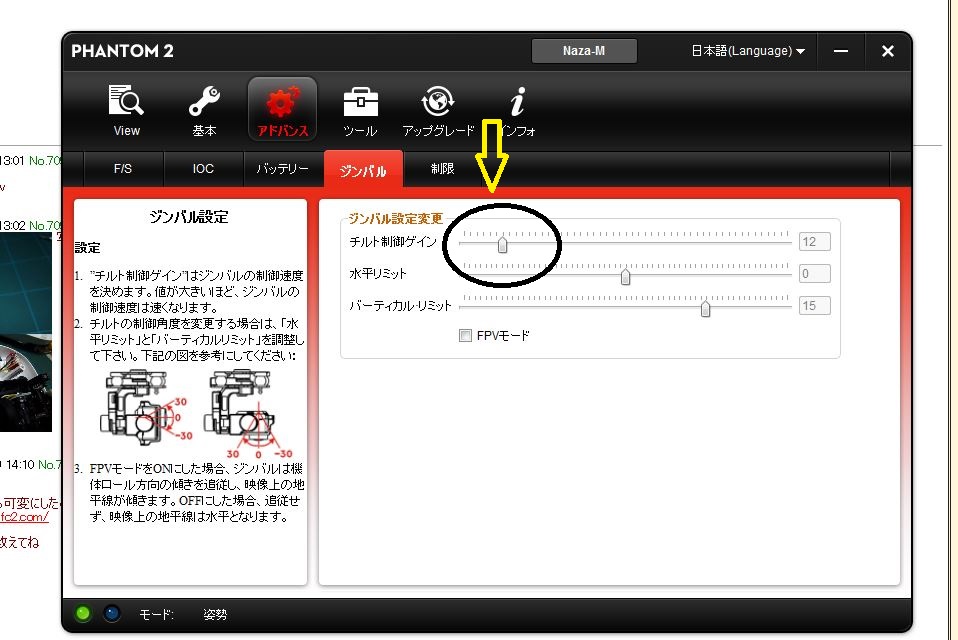Switch to the F/S tab
Viewport: 958px width, 640px height.
tap(123, 169)
